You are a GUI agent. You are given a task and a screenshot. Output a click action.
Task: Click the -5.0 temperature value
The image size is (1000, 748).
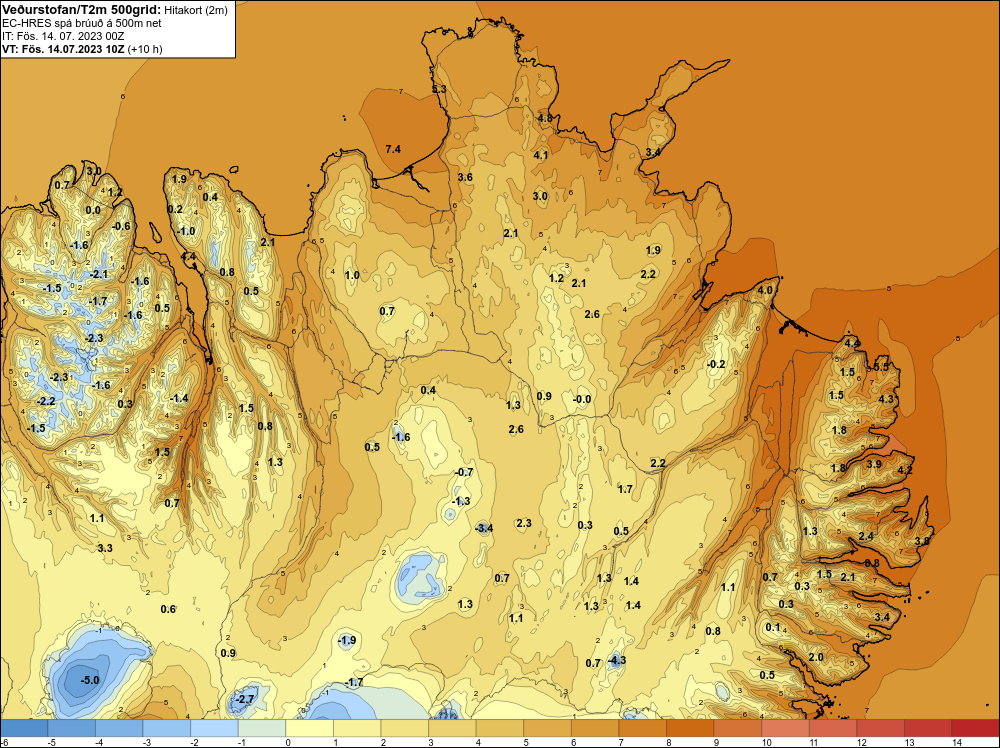90,680
